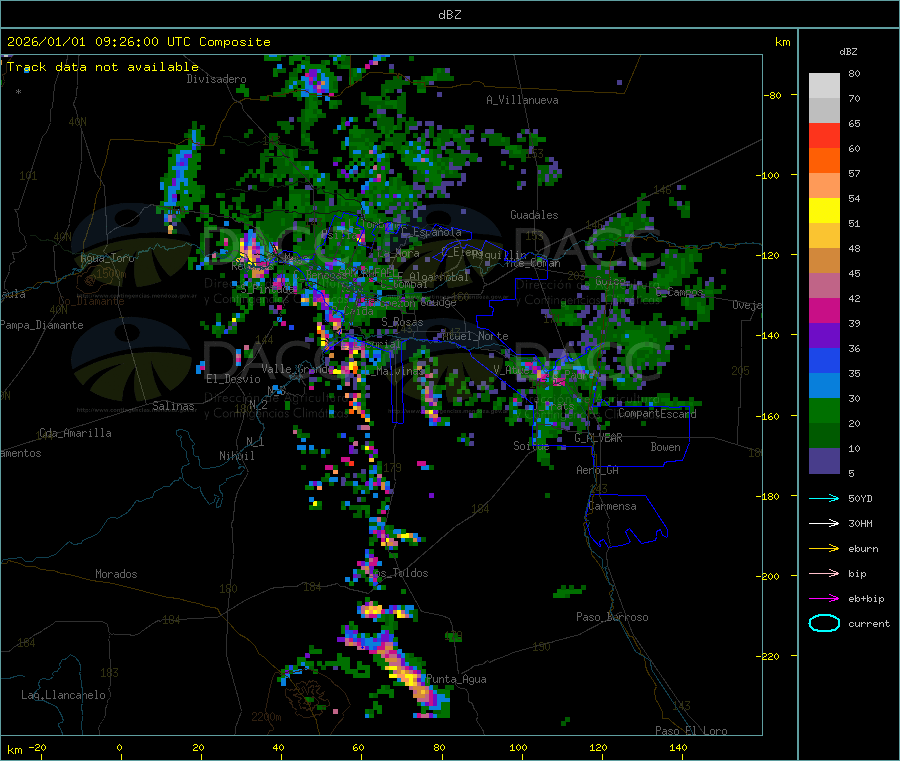Click the pink bip arrow legend icon

(824, 573)
